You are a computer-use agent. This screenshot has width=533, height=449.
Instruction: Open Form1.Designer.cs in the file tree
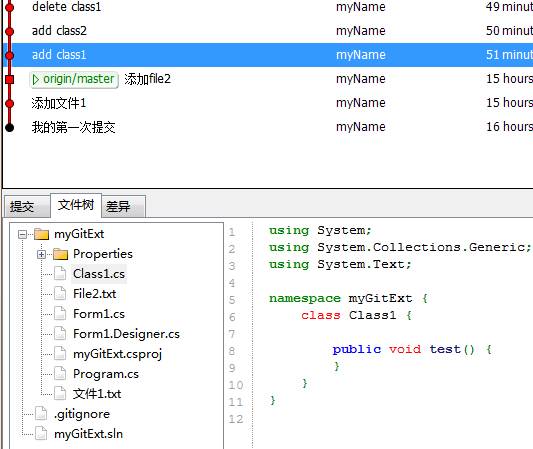pos(126,334)
